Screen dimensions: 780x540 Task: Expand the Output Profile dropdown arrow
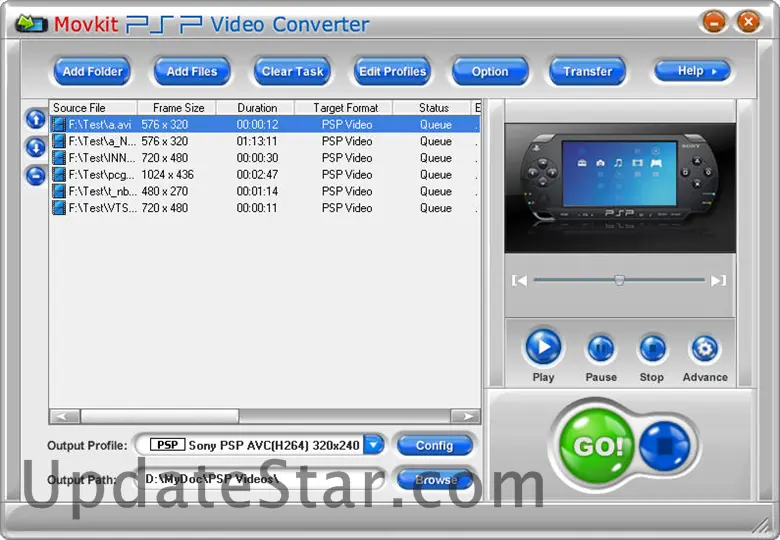(x=374, y=445)
